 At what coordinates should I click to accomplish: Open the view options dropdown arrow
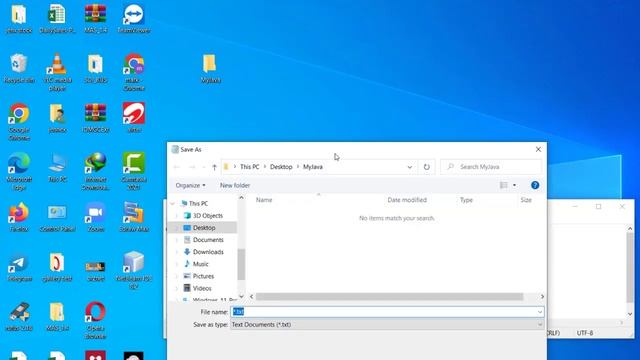(x=514, y=185)
